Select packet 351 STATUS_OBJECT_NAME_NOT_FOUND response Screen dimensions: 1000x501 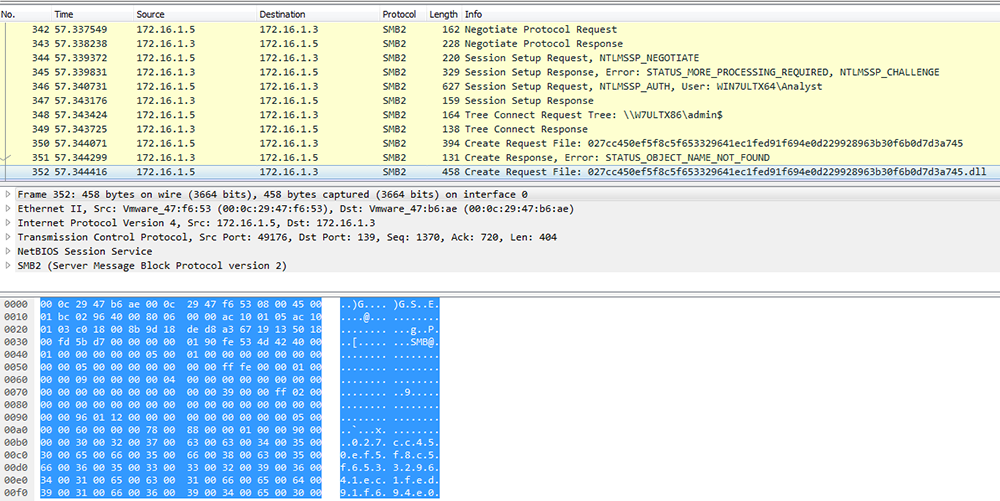point(500,157)
